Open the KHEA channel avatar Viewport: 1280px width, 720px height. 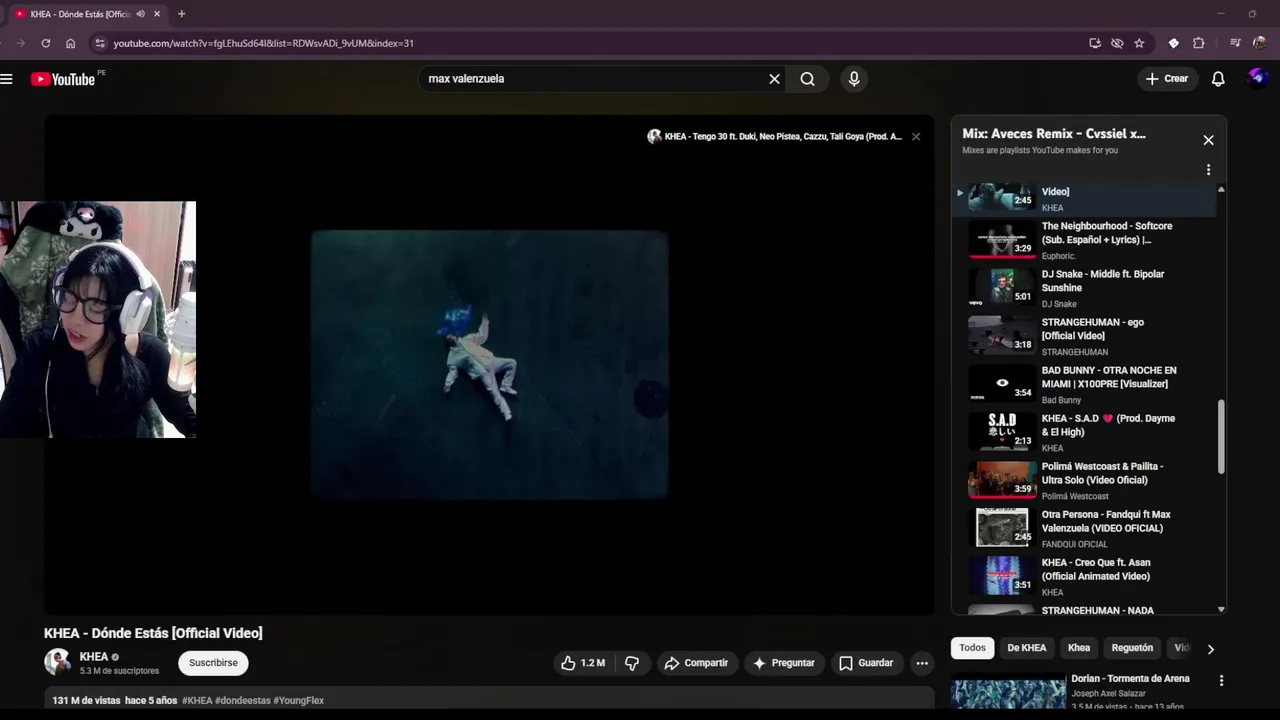coord(58,662)
